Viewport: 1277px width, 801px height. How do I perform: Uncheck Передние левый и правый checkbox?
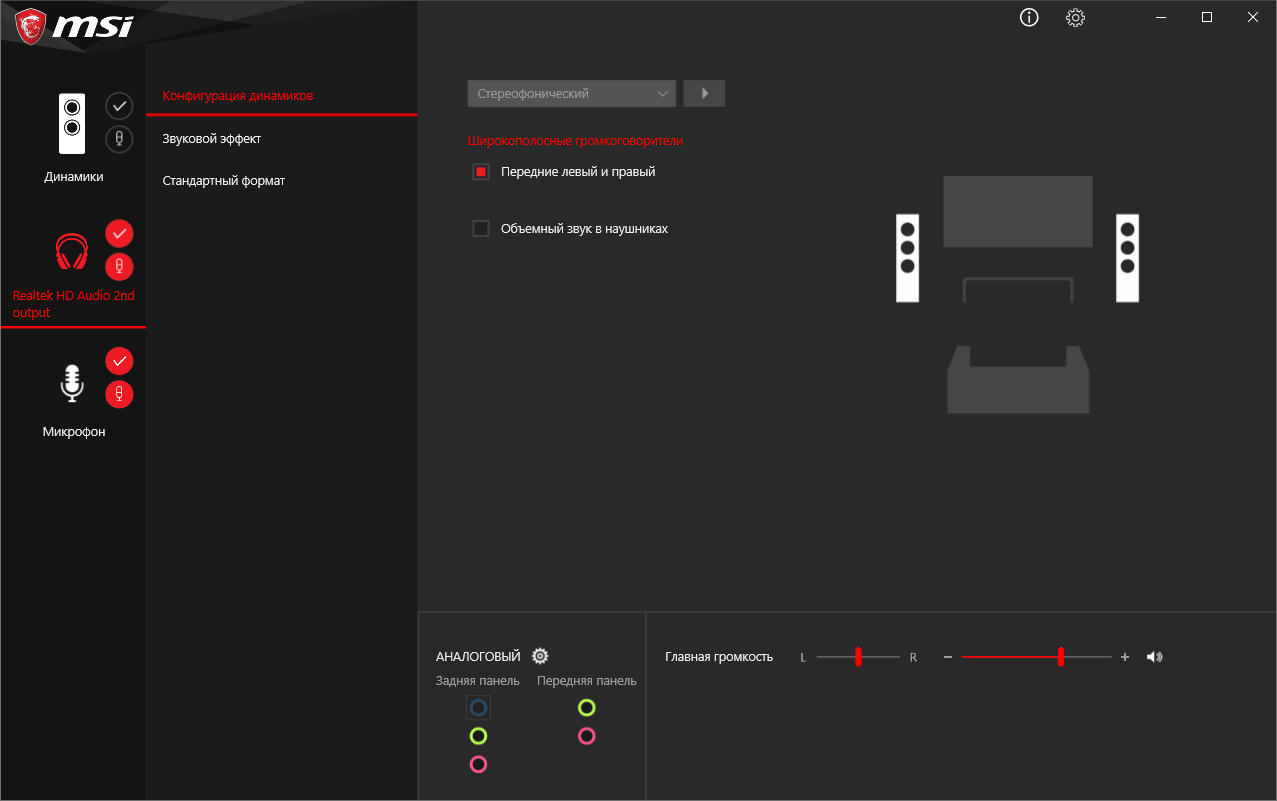point(481,172)
